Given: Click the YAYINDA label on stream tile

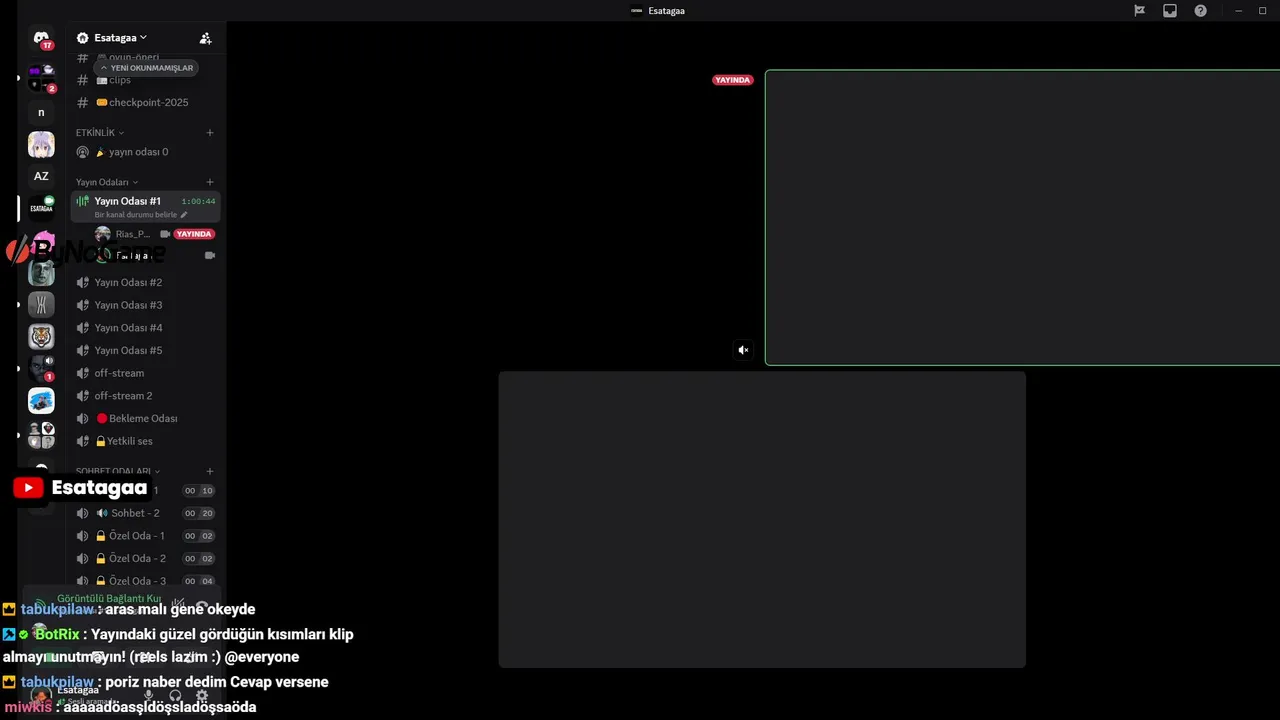Looking at the screenshot, I should point(732,80).
